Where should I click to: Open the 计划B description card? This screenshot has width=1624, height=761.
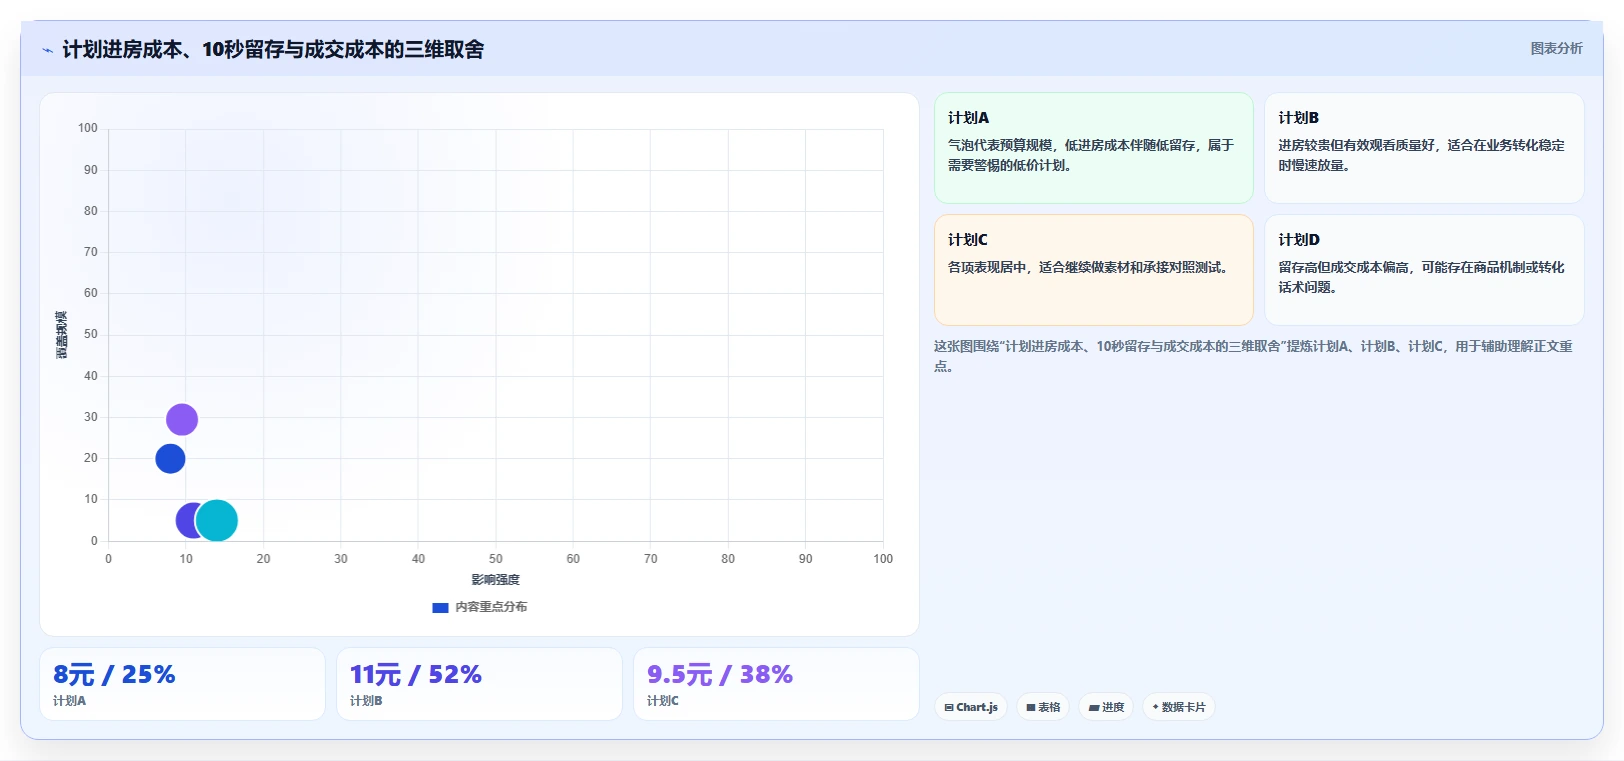click(1424, 148)
